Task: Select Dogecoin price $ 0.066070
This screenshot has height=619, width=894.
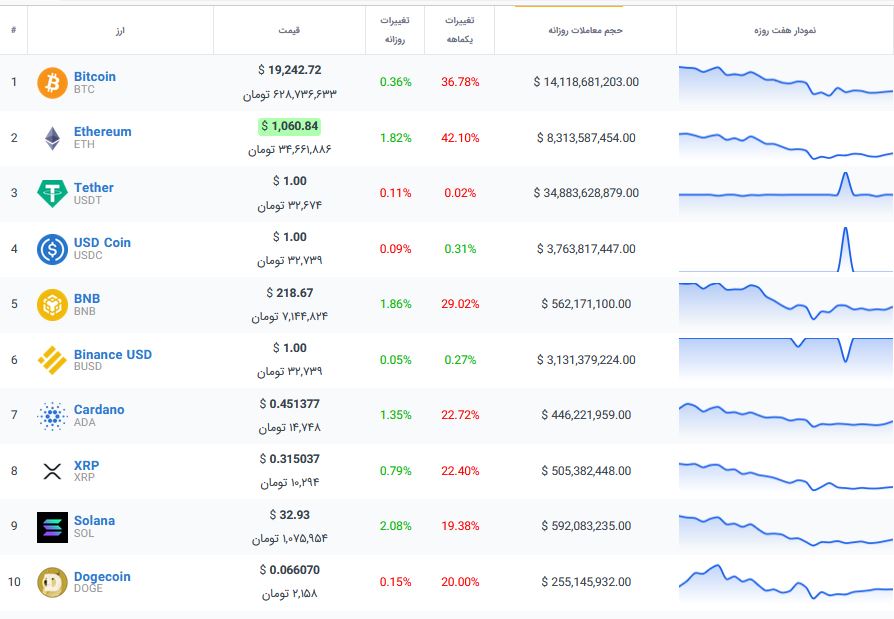Action: coord(290,570)
